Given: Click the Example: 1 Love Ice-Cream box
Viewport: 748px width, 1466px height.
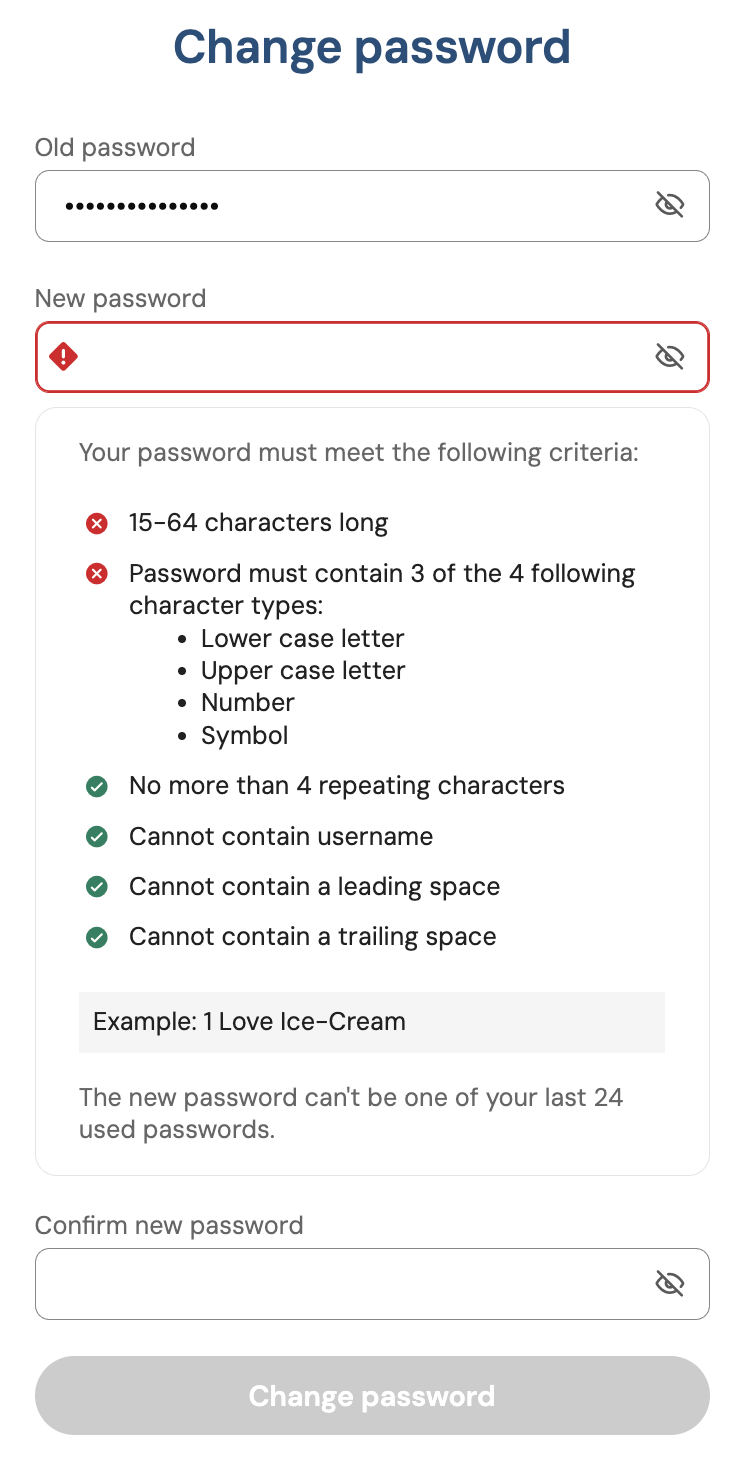Looking at the screenshot, I should pyautogui.click(x=371, y=1022).
